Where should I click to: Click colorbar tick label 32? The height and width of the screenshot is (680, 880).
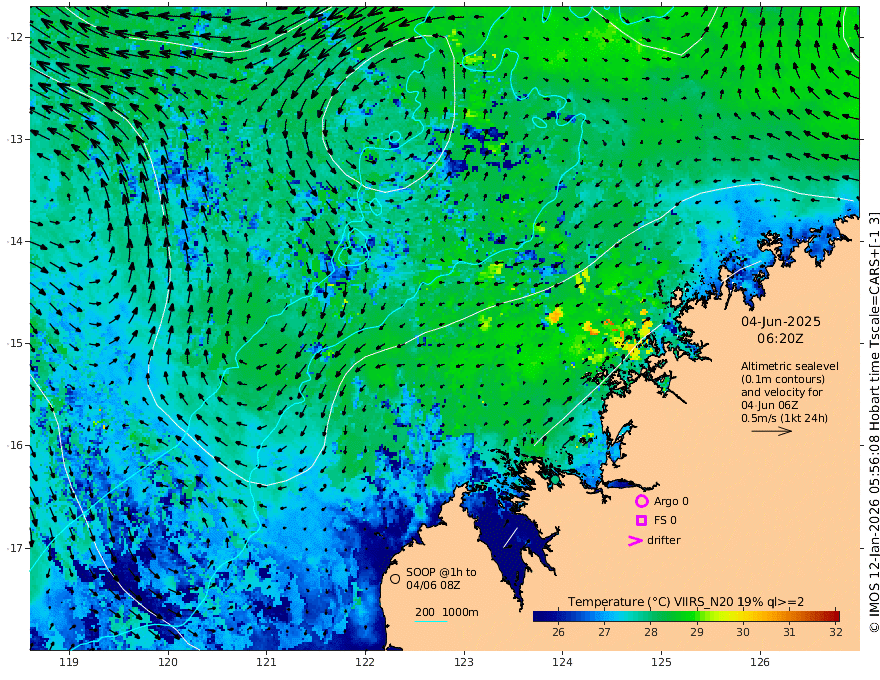(x=835, y=632)
